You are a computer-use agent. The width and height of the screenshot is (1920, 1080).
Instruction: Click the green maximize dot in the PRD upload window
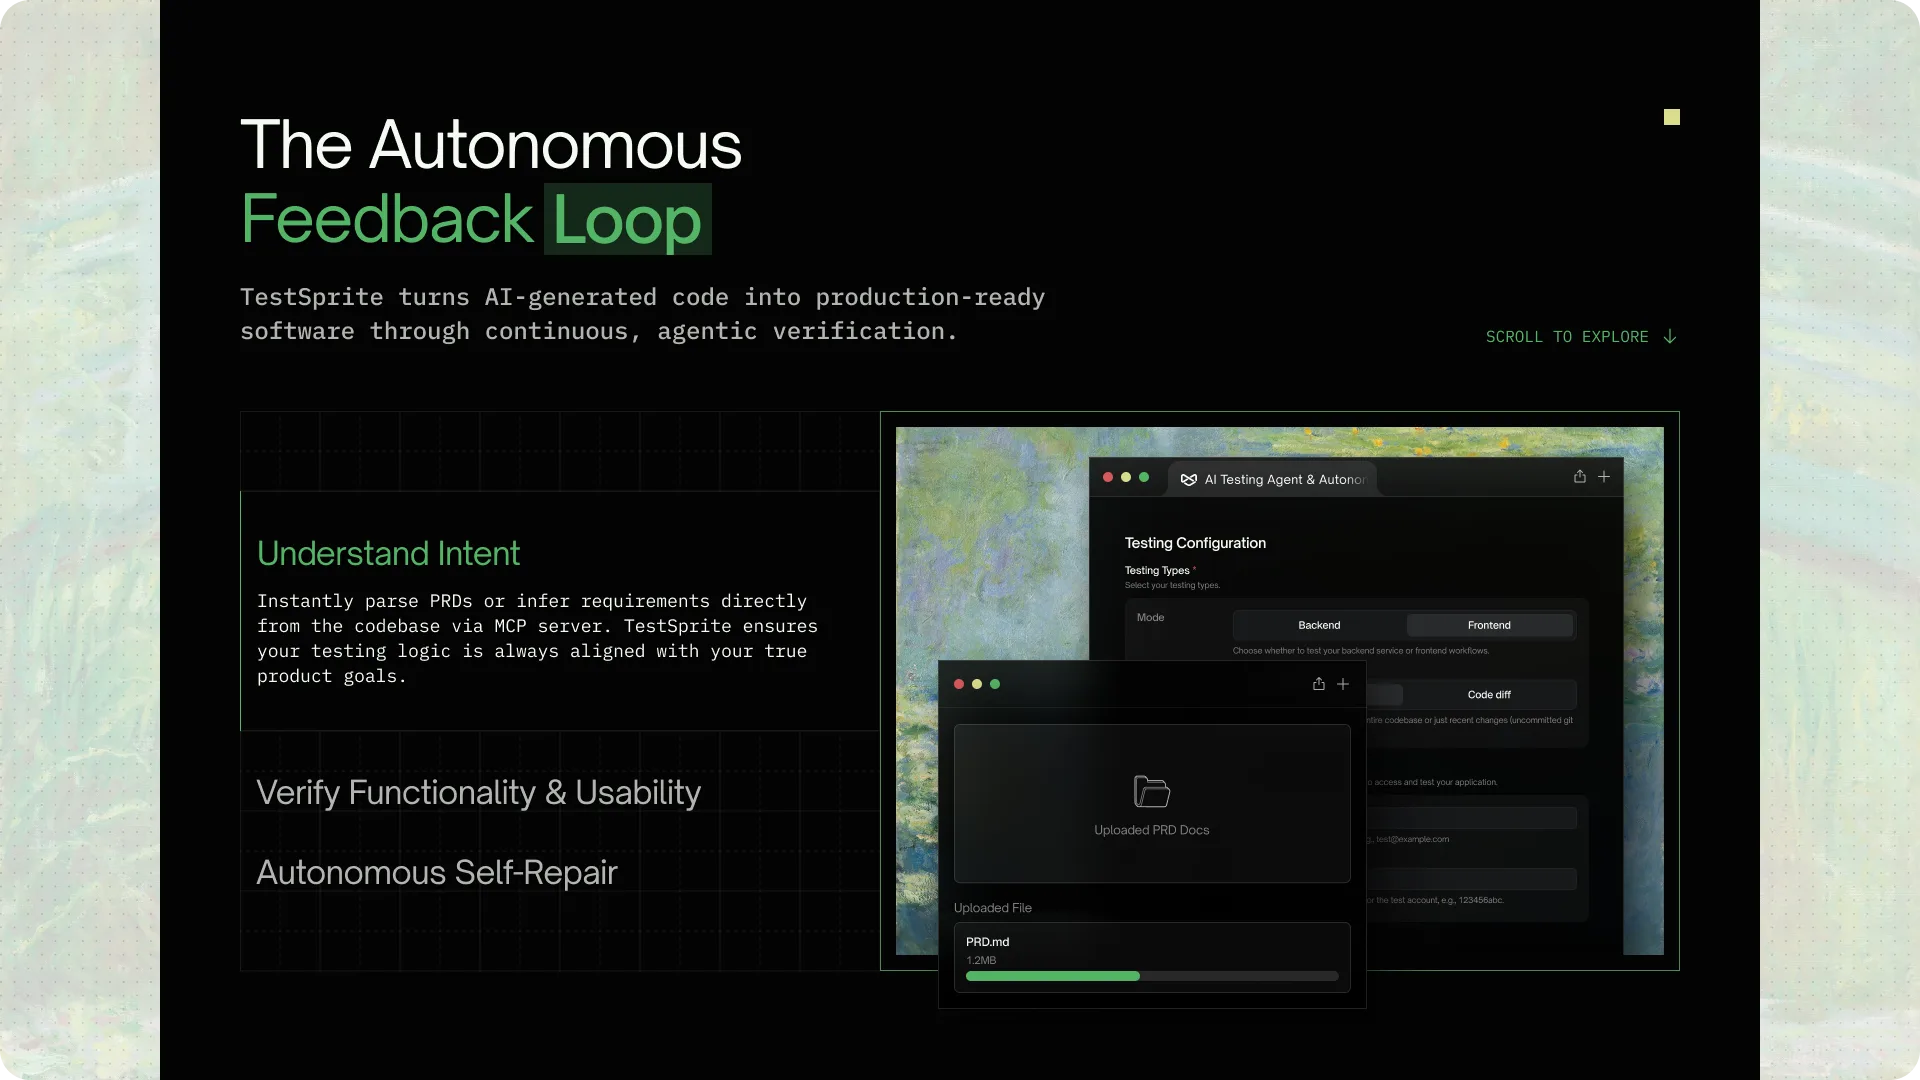[x=995, y=684]
